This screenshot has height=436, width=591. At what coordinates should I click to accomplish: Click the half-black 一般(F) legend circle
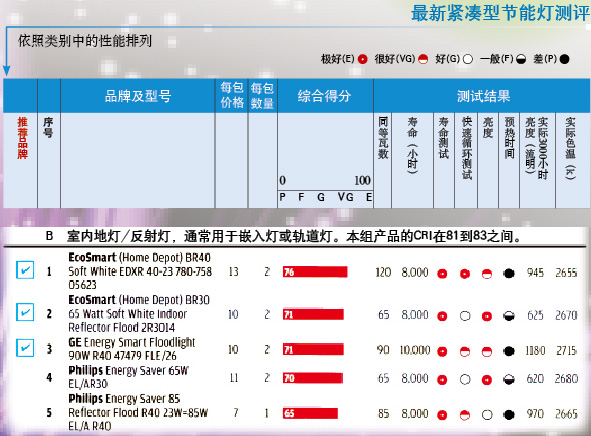pyautogui.click(x=521, y=59)
